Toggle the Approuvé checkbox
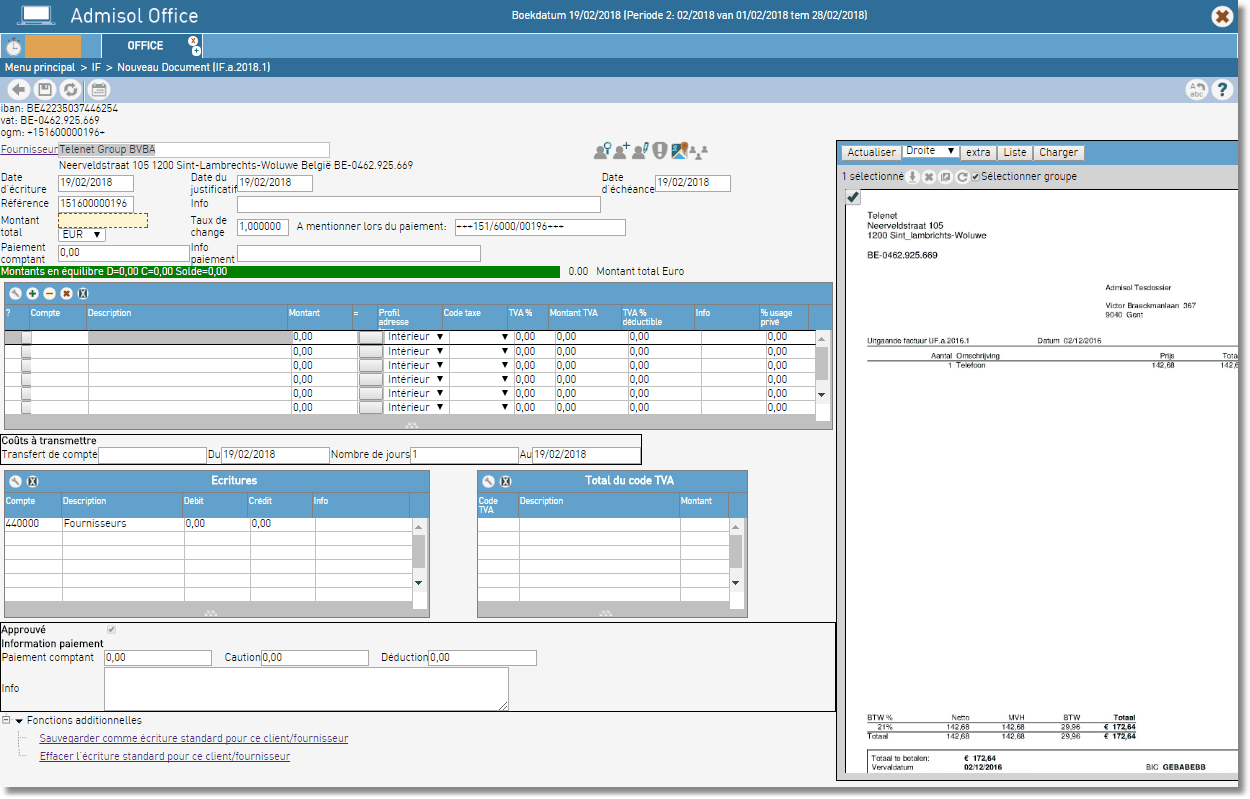Viewport: 1250px width, 799px height. [111, 630]
